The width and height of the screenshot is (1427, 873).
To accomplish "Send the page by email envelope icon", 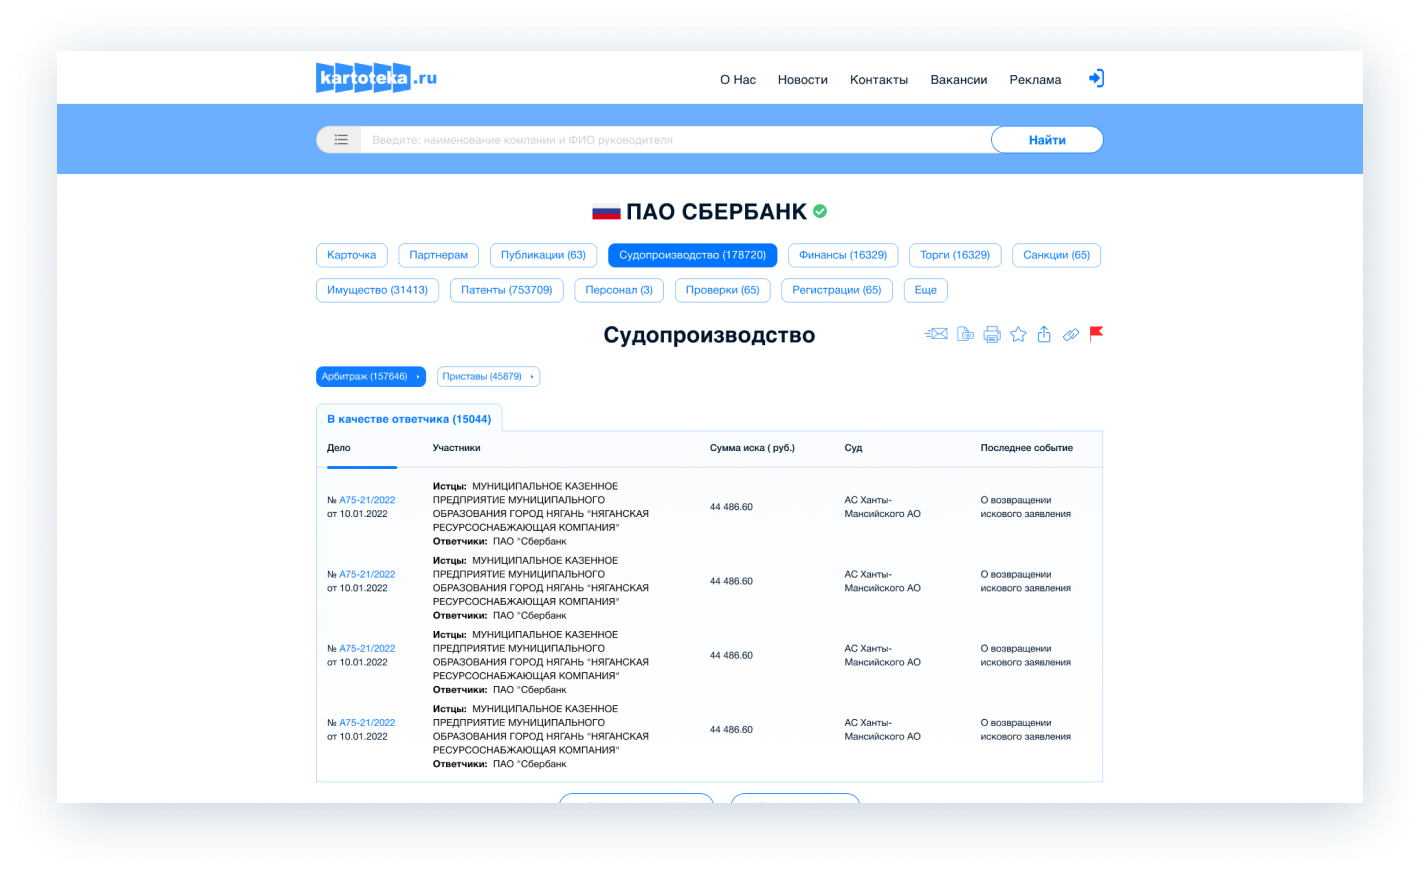I will pyautogui.click(x=936, y=334).
